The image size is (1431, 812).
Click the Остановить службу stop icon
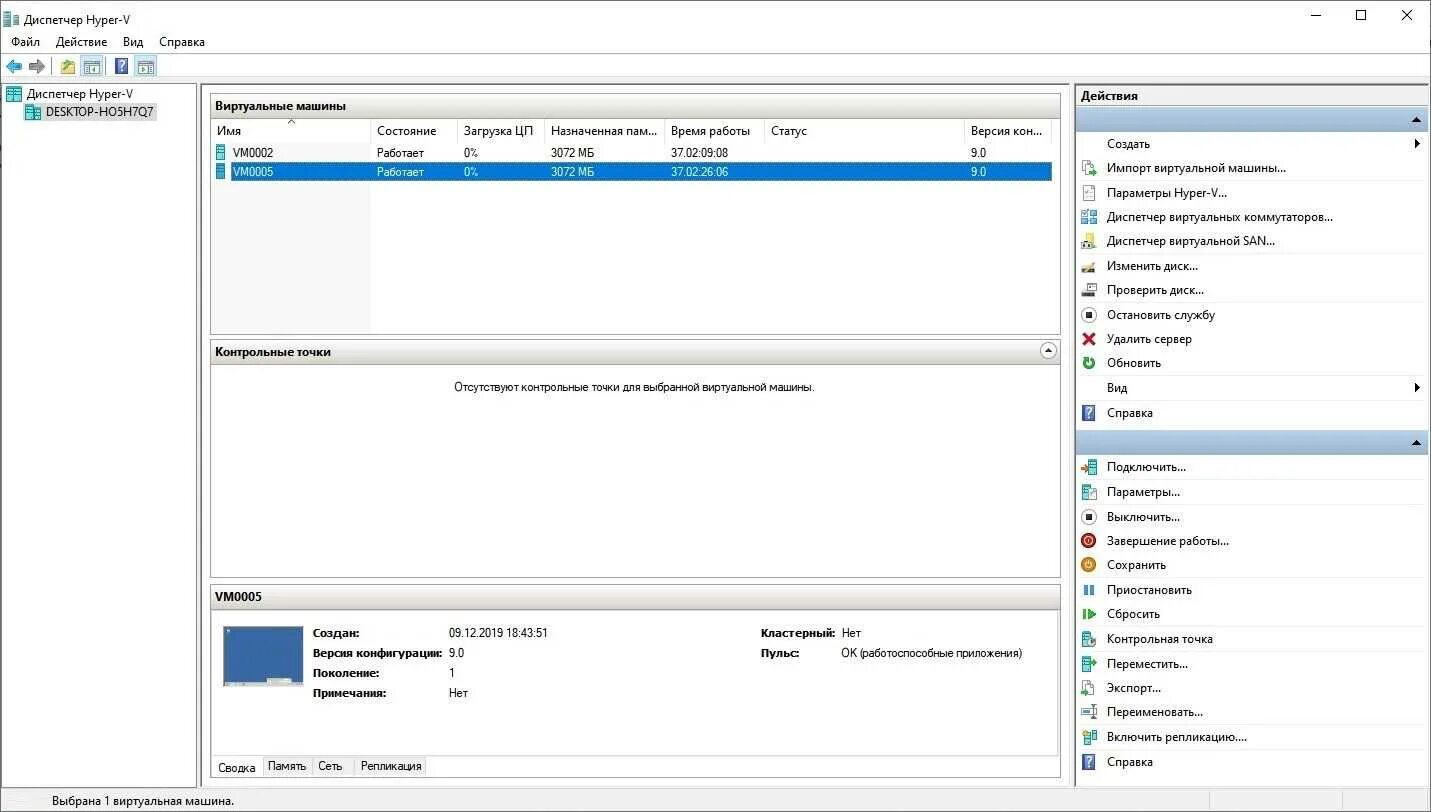pos(1089,315)
